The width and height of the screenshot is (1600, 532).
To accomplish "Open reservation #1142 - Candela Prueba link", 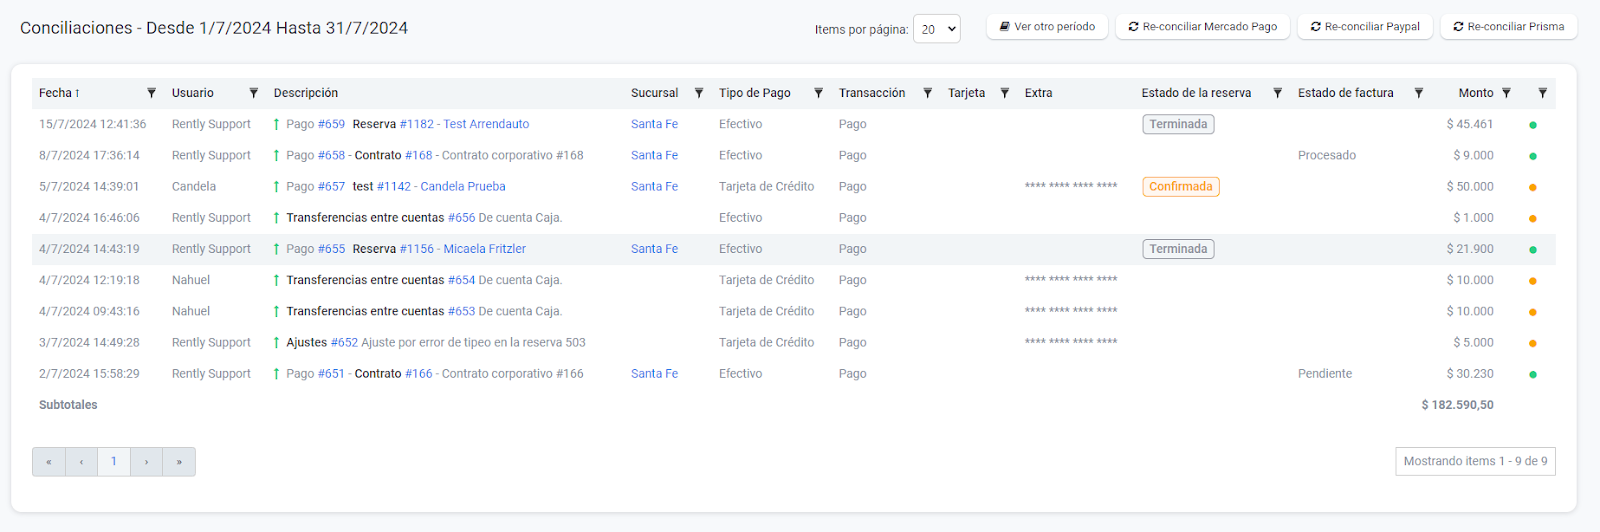I will tap(441, 187).
